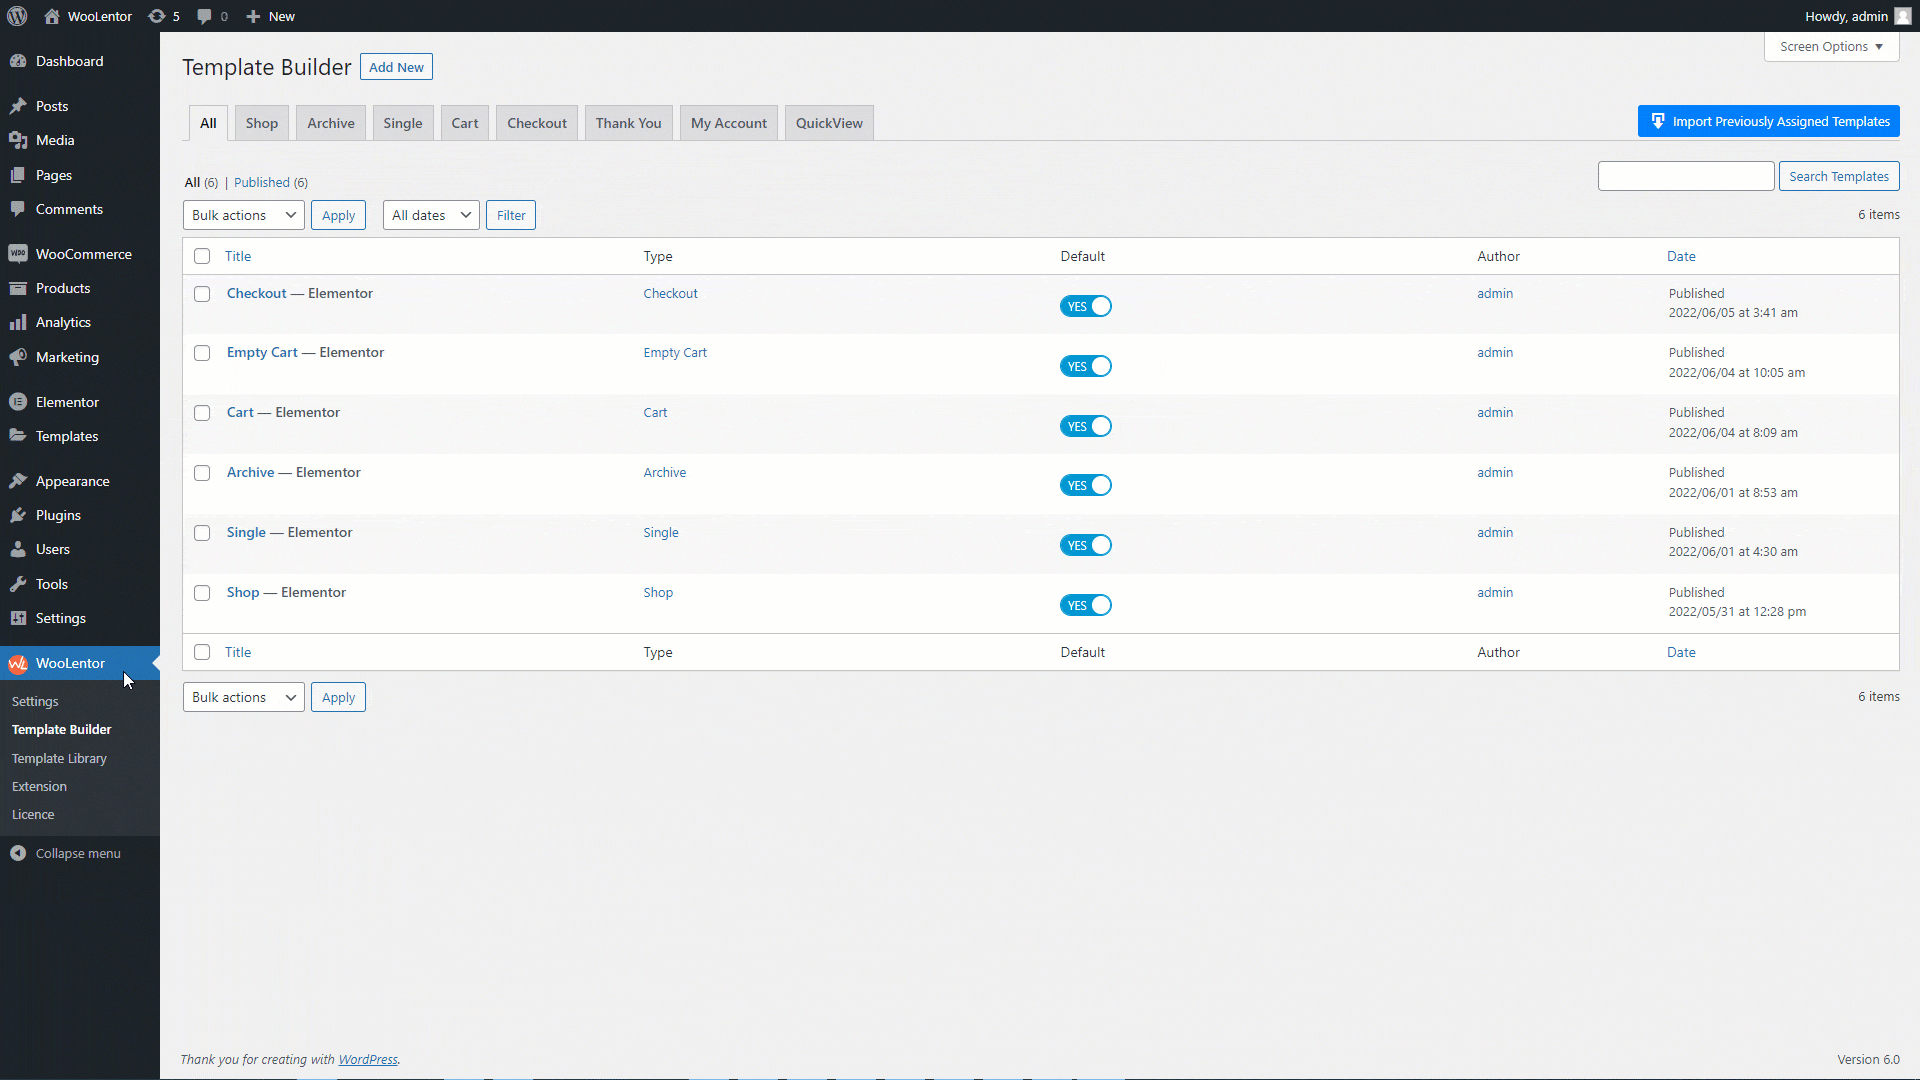Switch to the My Account tab
The height and width of the screenshot is (1080, 1920).
click(x=729, y=123)
